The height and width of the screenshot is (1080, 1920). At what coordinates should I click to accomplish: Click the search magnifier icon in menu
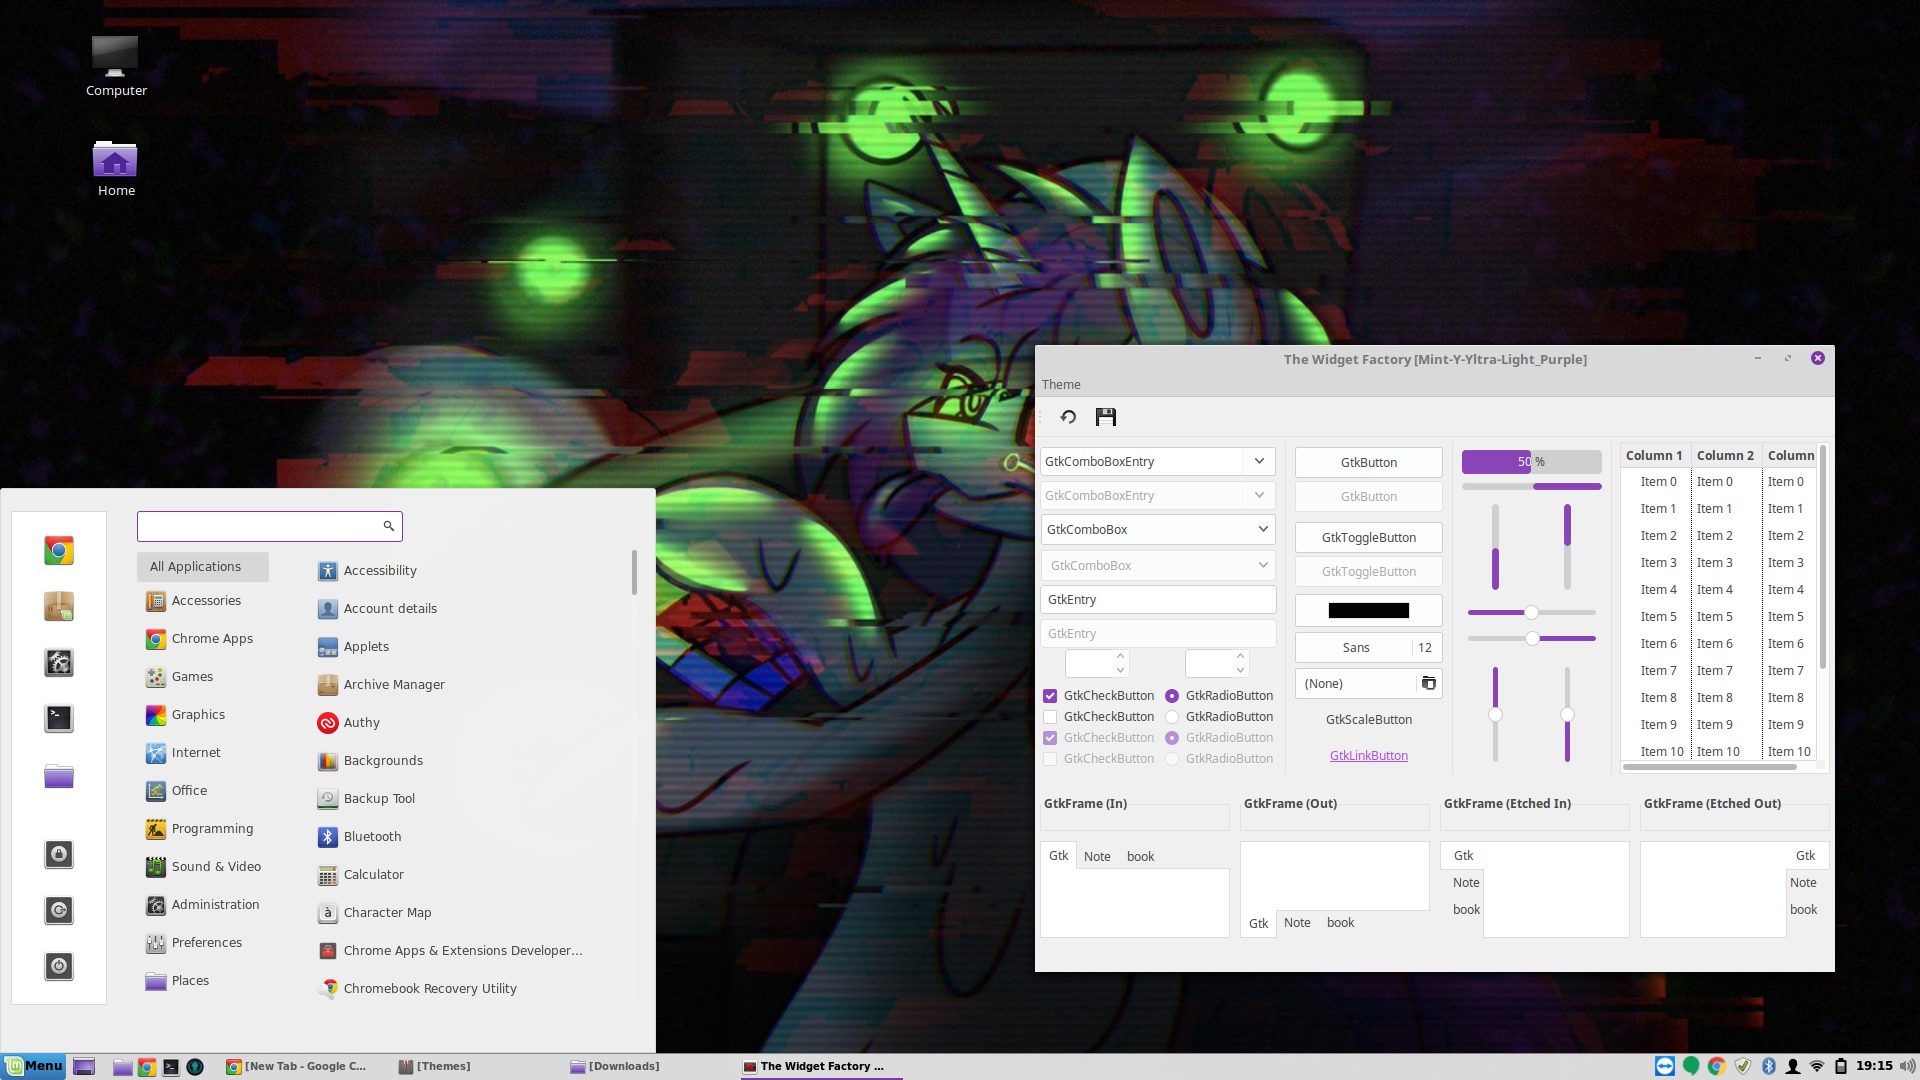pos(389,526)
